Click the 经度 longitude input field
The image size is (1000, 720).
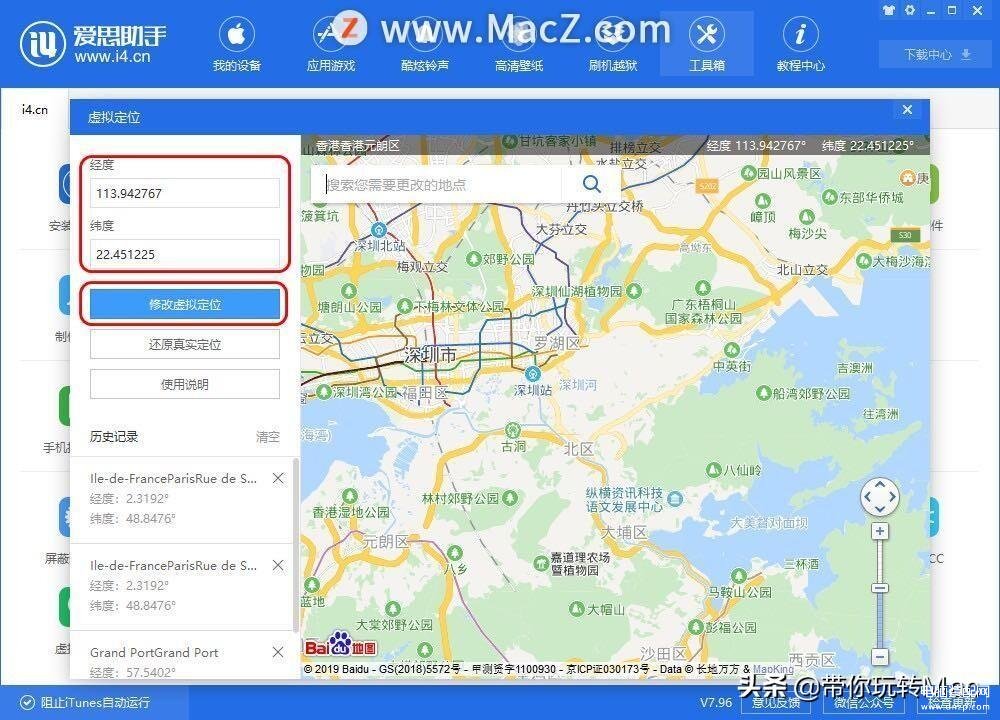point(184,193)
